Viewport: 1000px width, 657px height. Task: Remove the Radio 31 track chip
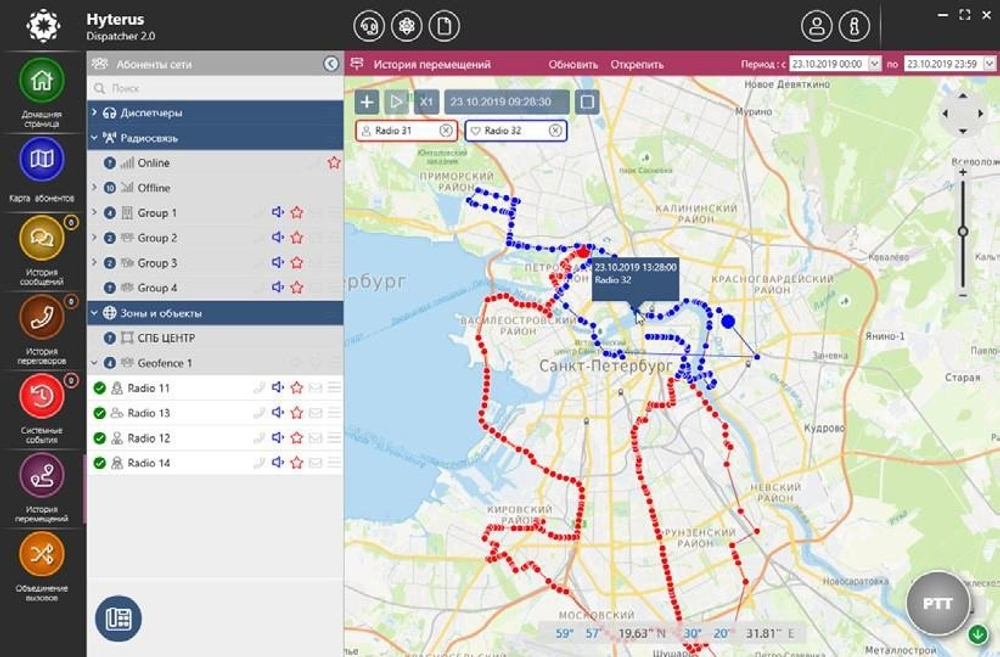pyautogui.click(x=446, y=131)
